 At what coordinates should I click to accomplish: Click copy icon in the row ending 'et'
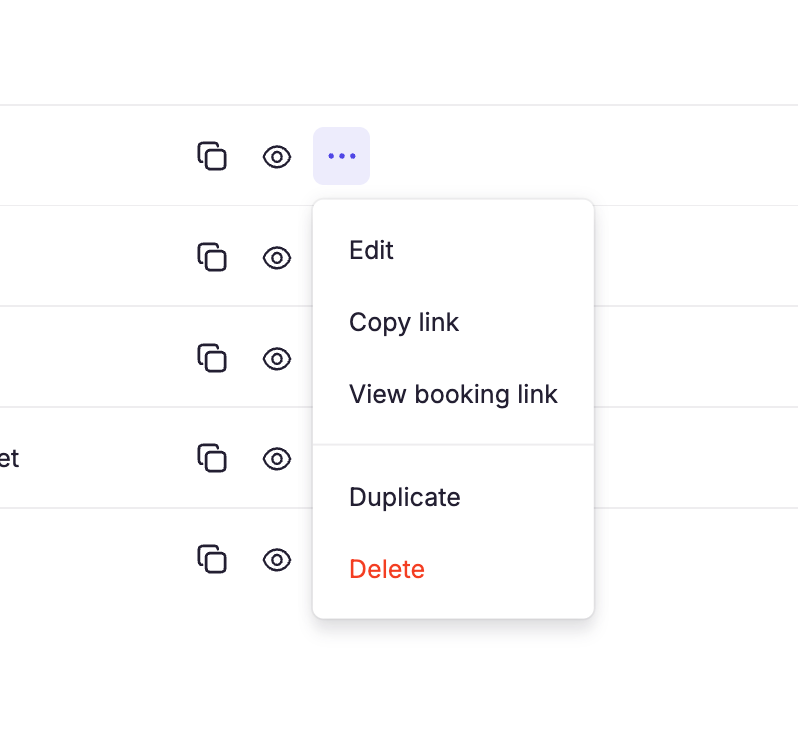(212, 458)
